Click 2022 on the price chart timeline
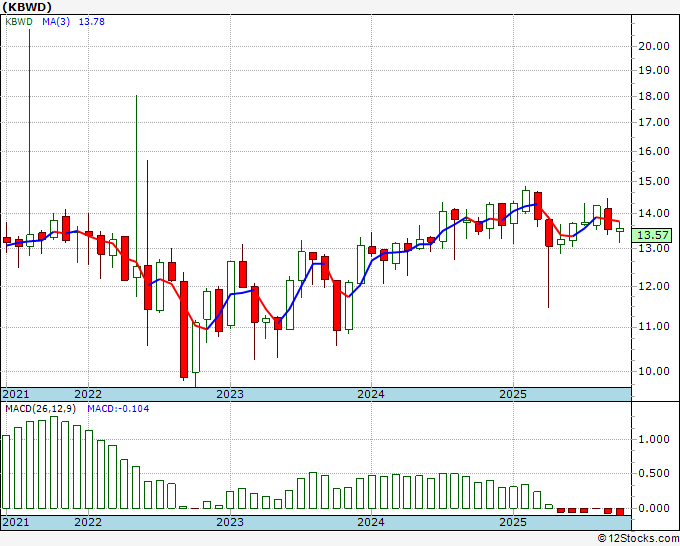680x546 pixels. coord(88,394)
